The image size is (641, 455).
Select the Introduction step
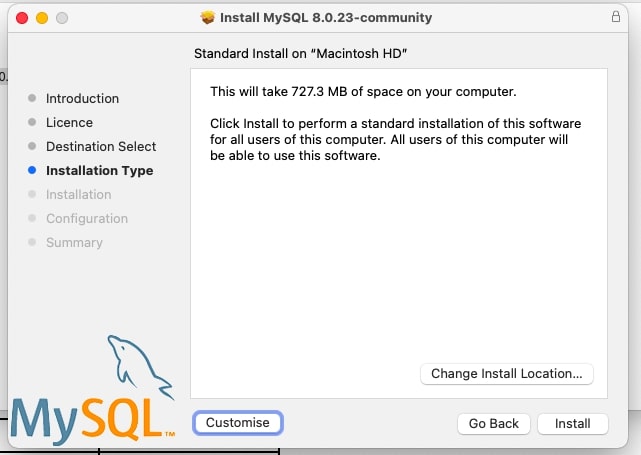82,98
